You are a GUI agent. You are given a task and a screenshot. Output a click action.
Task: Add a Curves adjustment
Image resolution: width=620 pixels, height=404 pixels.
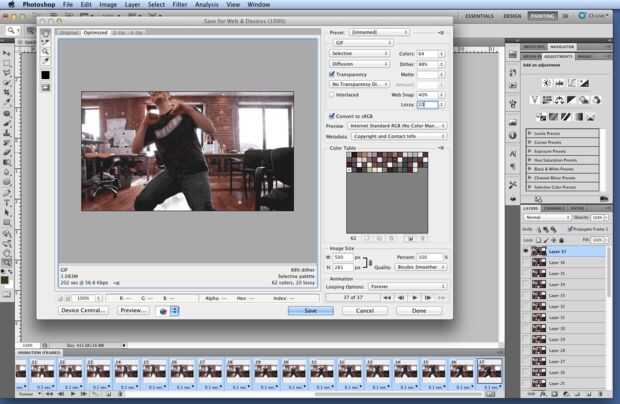[x=572, y=83]
